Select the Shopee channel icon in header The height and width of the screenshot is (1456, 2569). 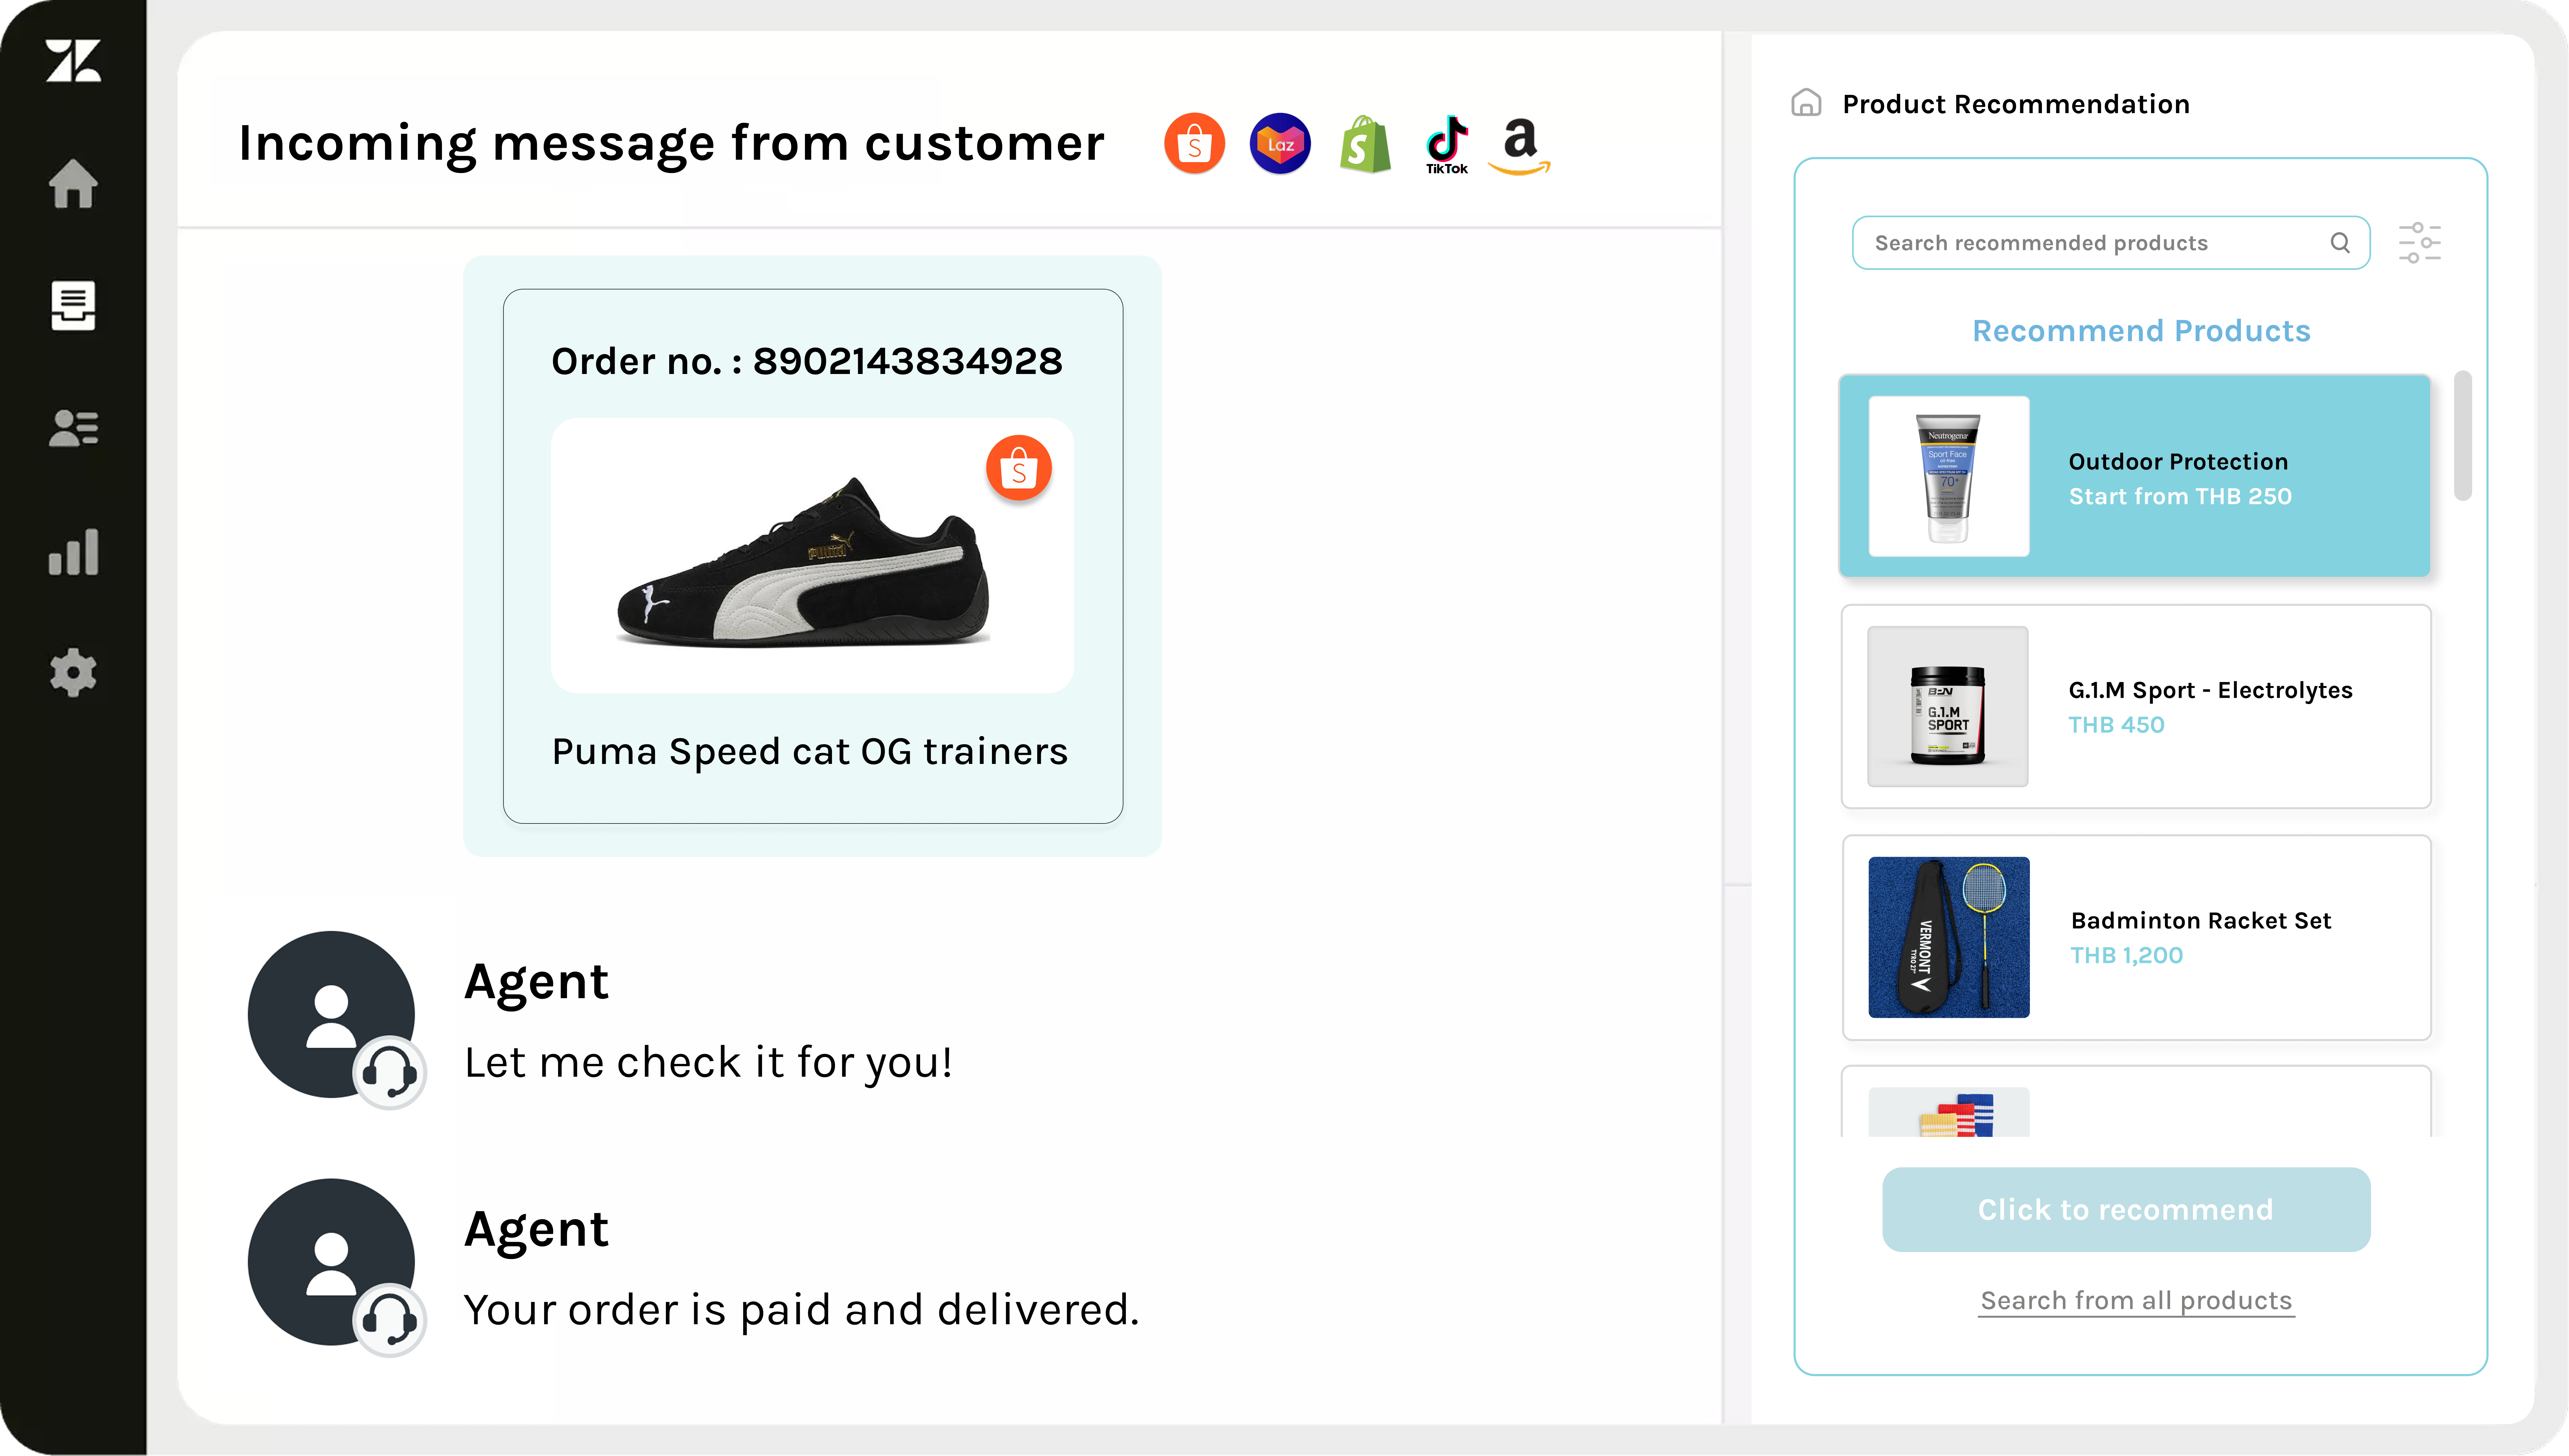[1194, 144]
